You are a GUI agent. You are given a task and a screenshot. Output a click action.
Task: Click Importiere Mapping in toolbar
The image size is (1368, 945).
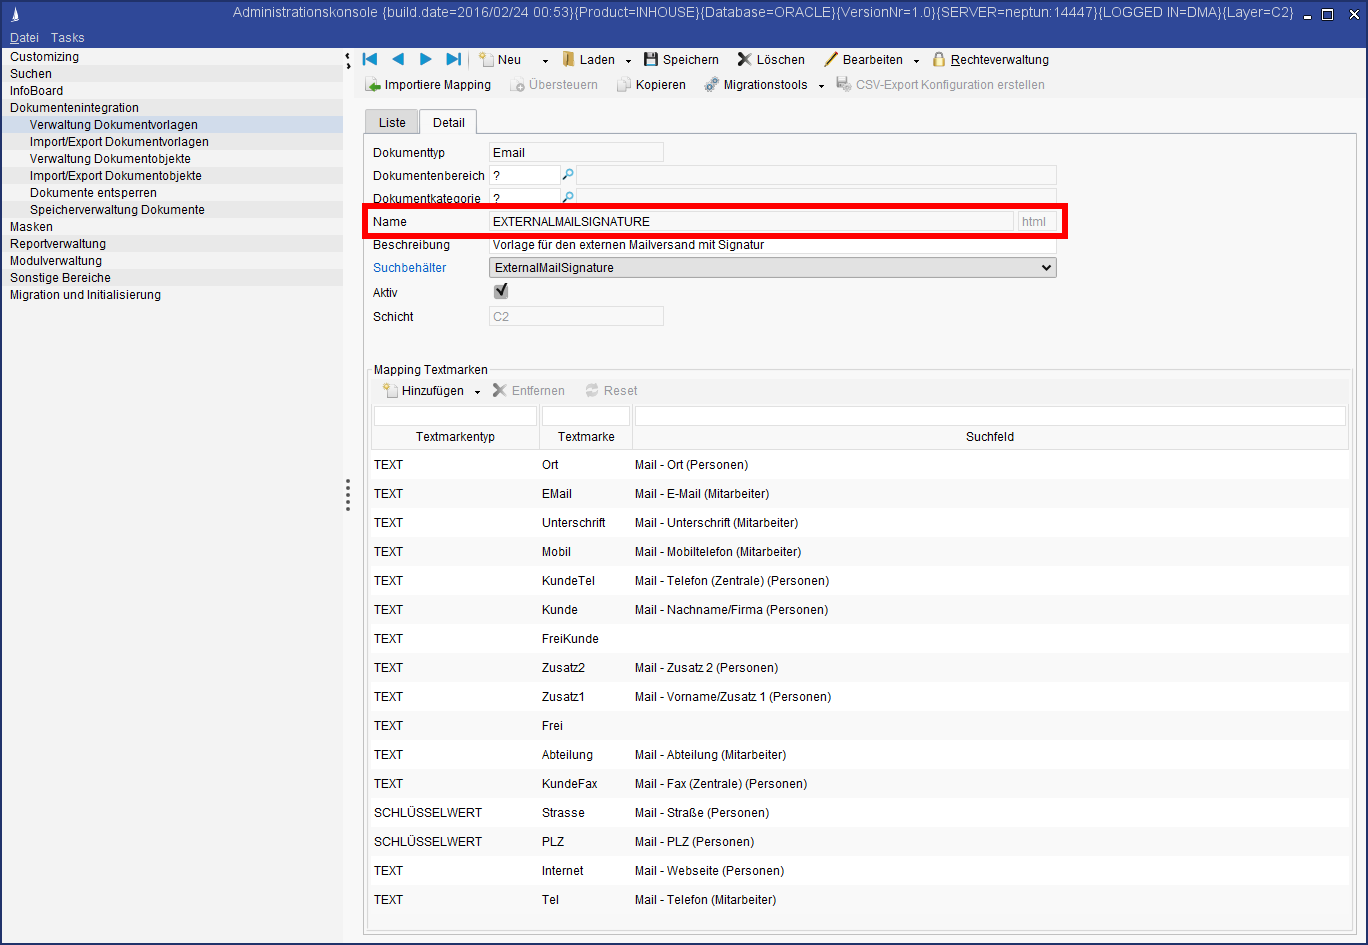[428, 85]
